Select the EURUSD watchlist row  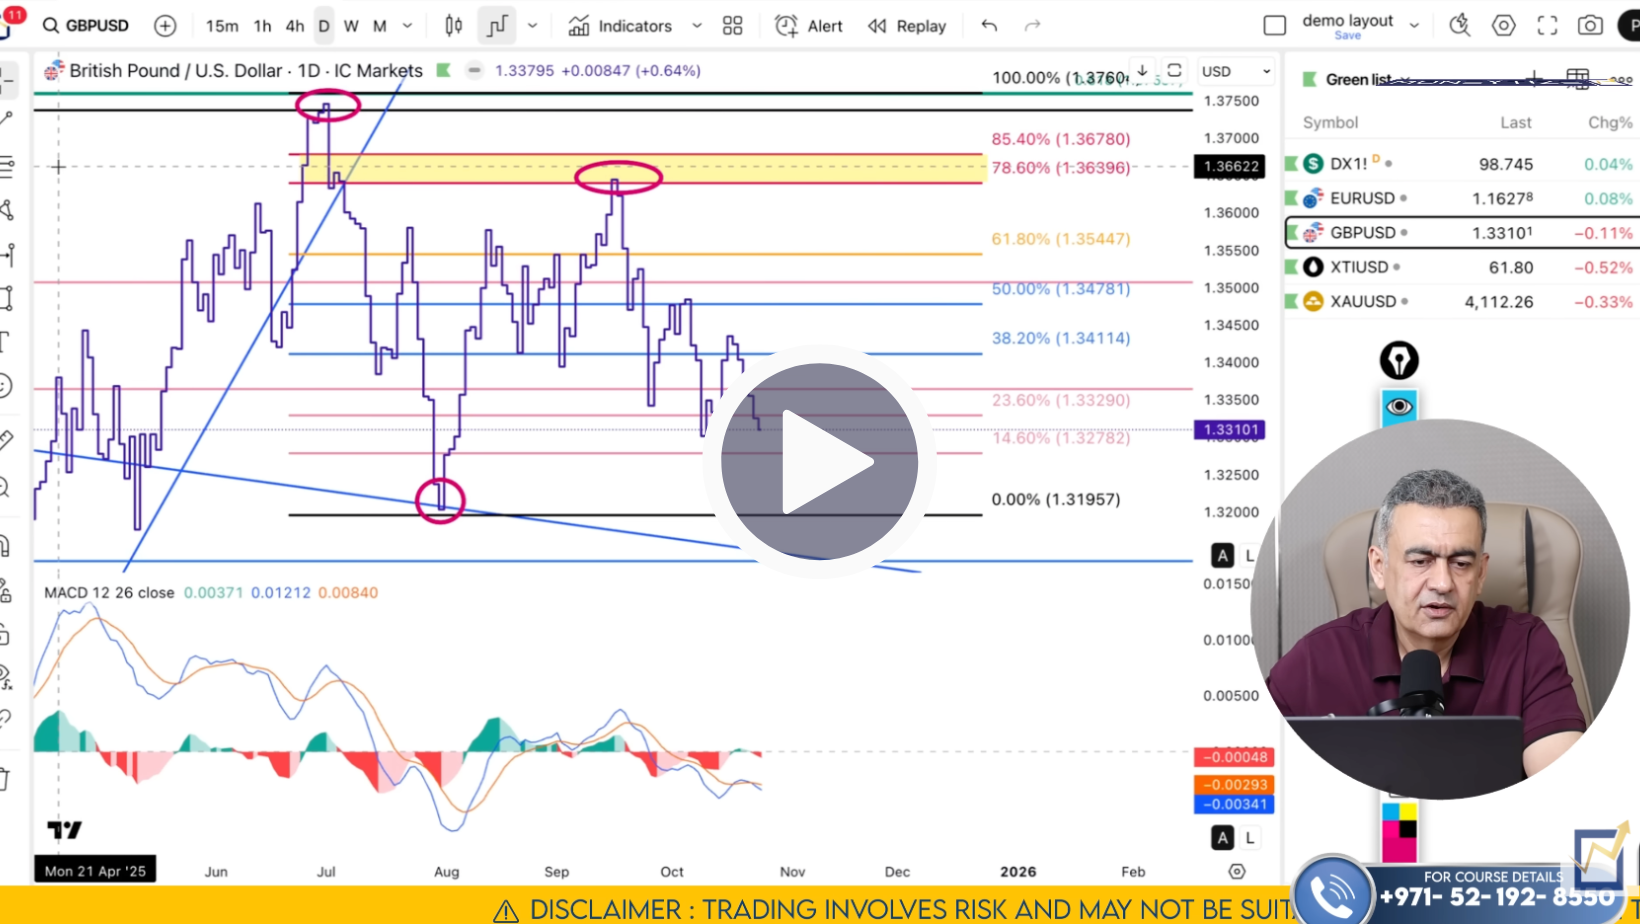[1461, 198]
